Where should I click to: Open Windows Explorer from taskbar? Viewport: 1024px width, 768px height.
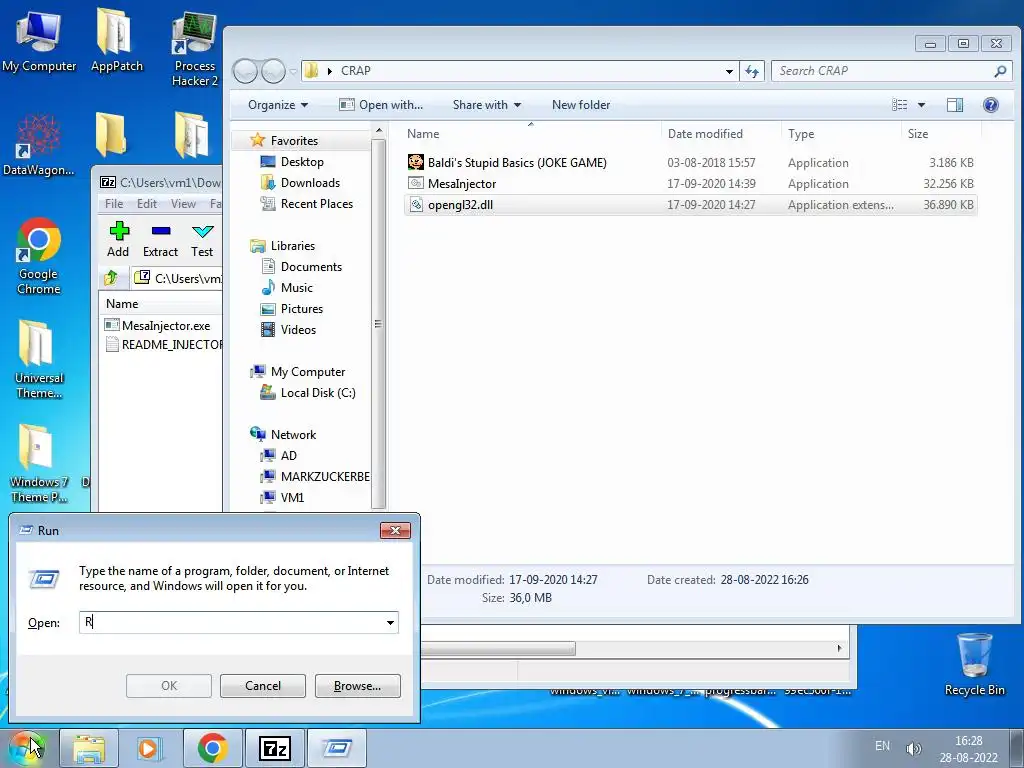(89, 748)
